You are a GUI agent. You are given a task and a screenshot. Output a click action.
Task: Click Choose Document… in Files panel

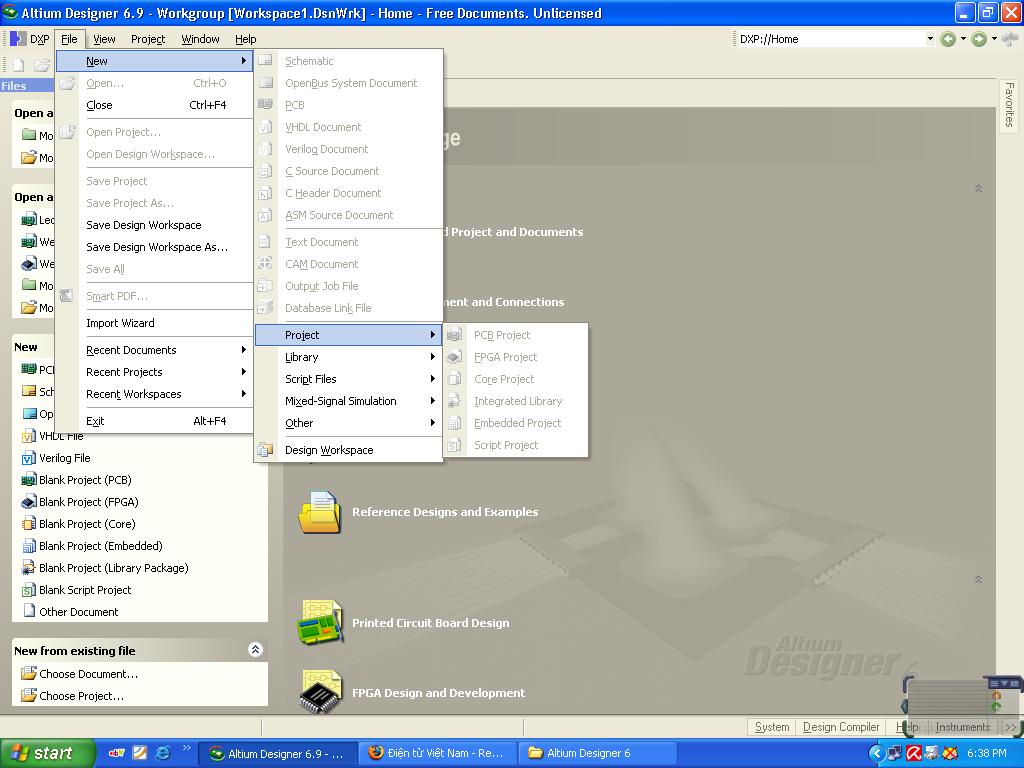coord(89,674)
